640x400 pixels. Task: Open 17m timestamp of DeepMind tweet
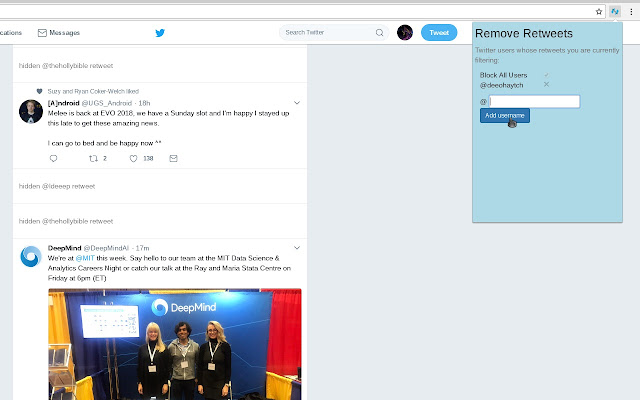coord(142,248)
